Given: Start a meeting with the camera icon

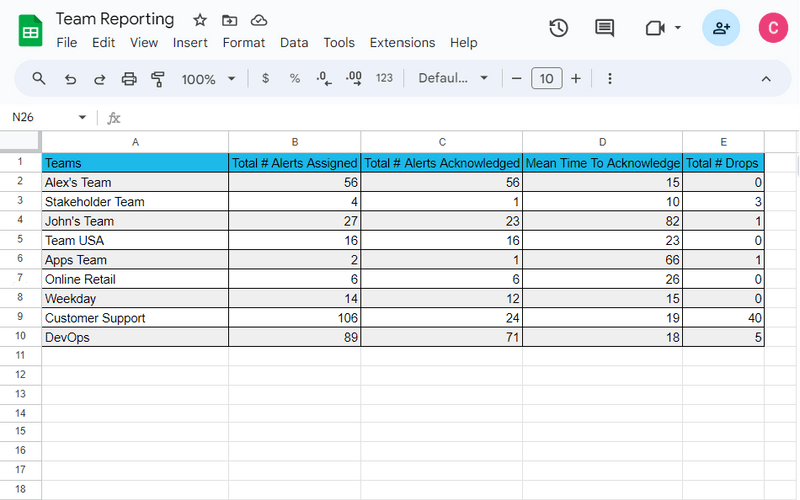Looking at the screenshot, I should (655, 28).
